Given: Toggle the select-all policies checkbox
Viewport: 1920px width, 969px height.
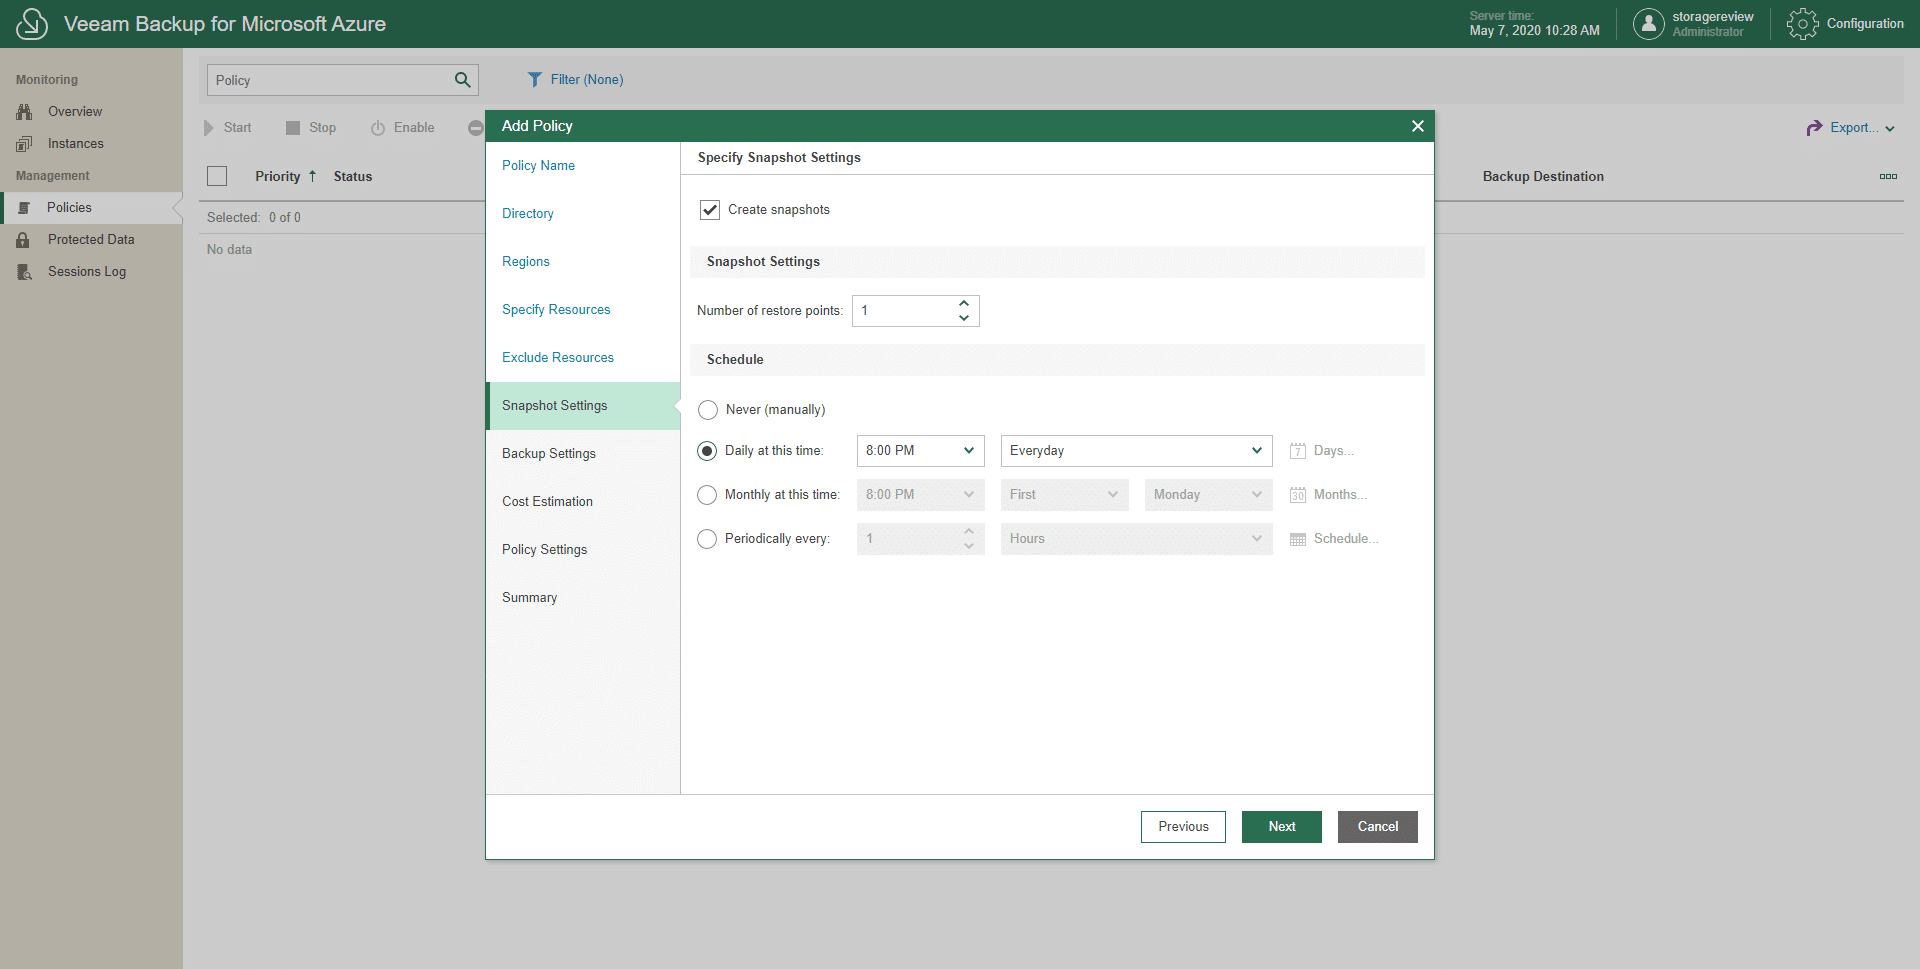Looking at the screenshot, I should click(x=217, y=176).
